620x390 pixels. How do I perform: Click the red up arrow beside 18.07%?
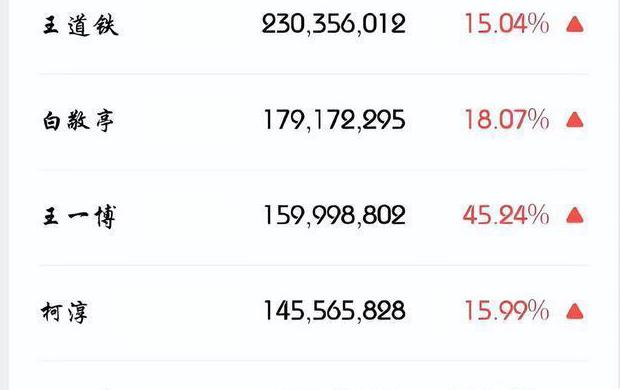575,120
